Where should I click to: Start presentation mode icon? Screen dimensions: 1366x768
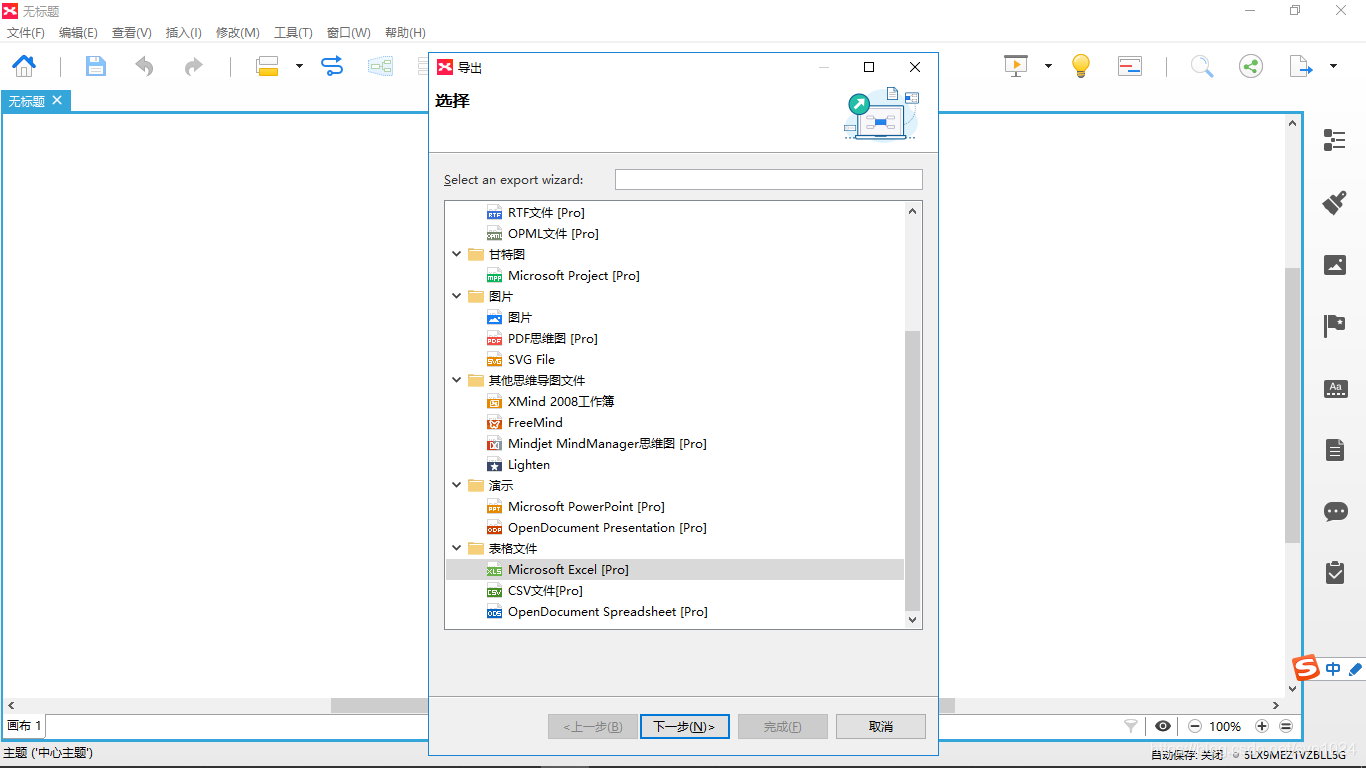[x=1016, y=66]
